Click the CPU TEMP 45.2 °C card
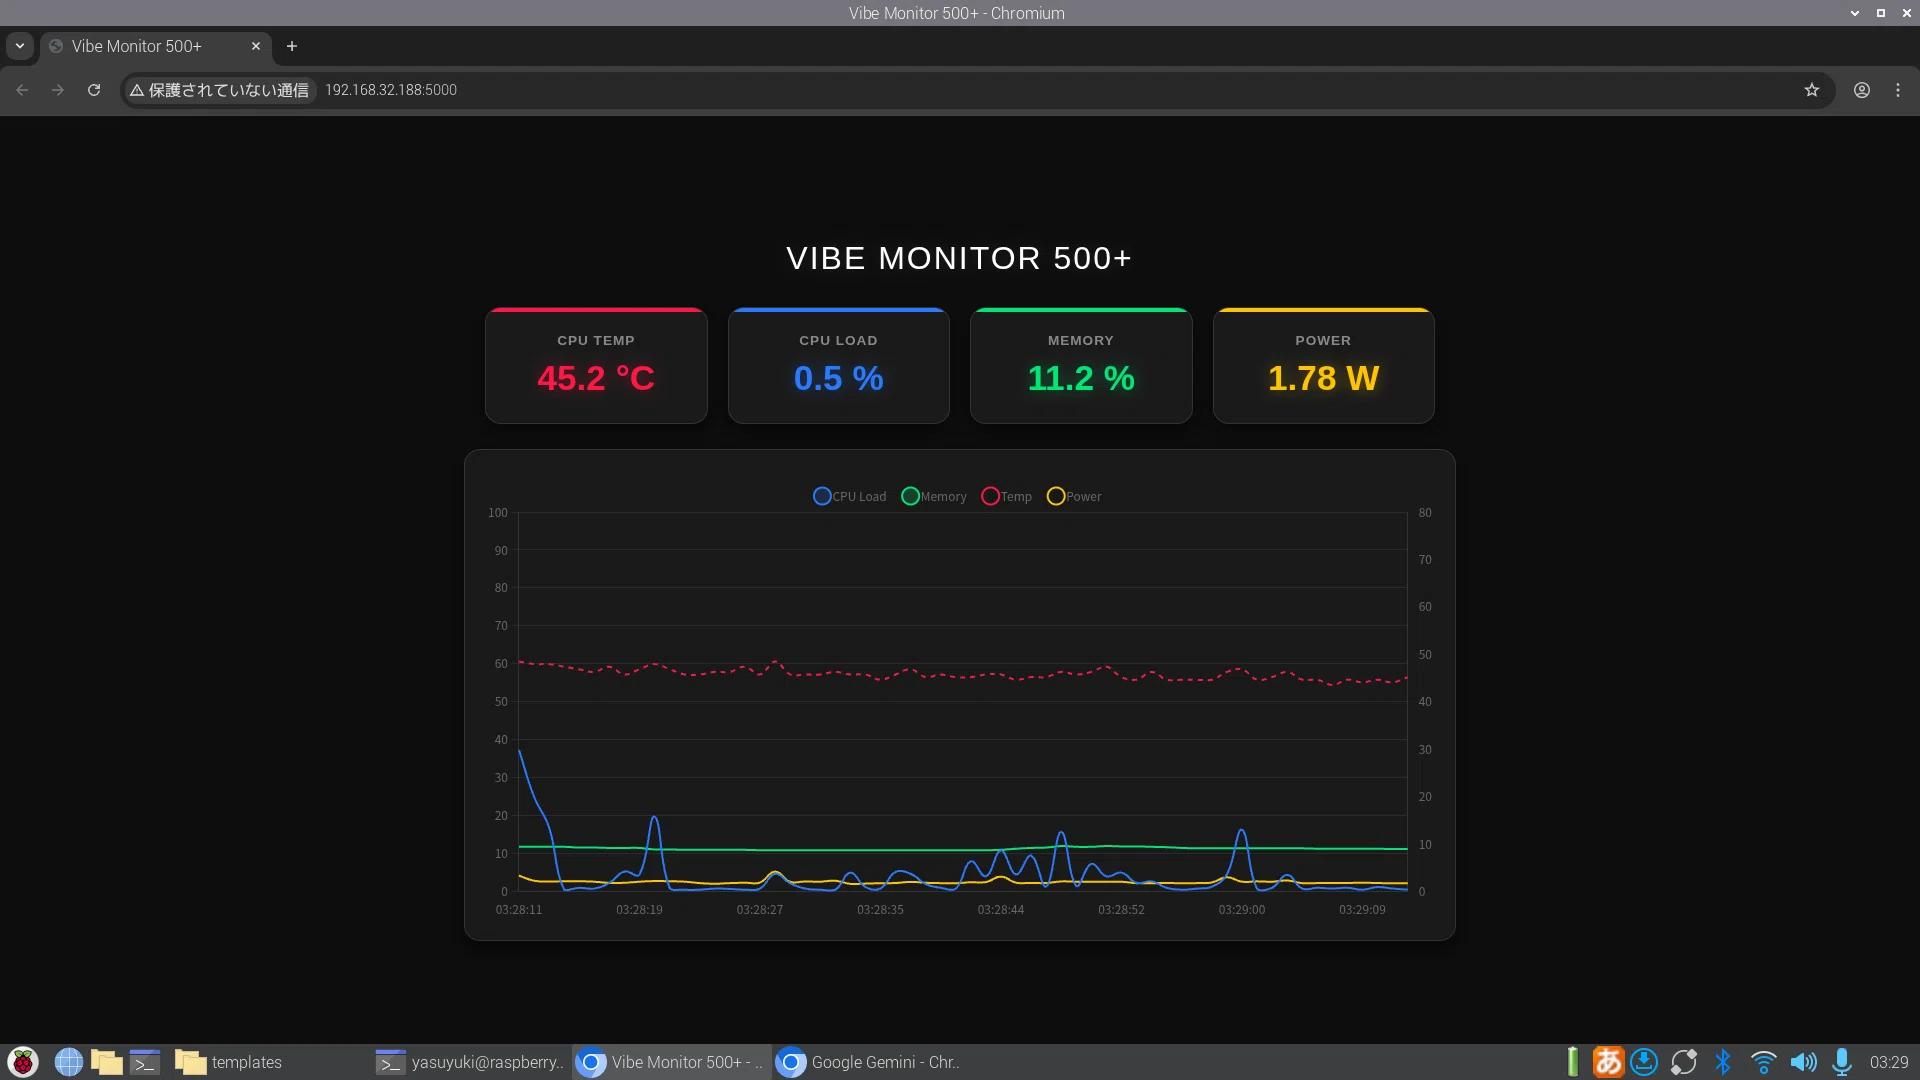The height and width of the screenshot is (1080, 1920). tap(596, 366)
